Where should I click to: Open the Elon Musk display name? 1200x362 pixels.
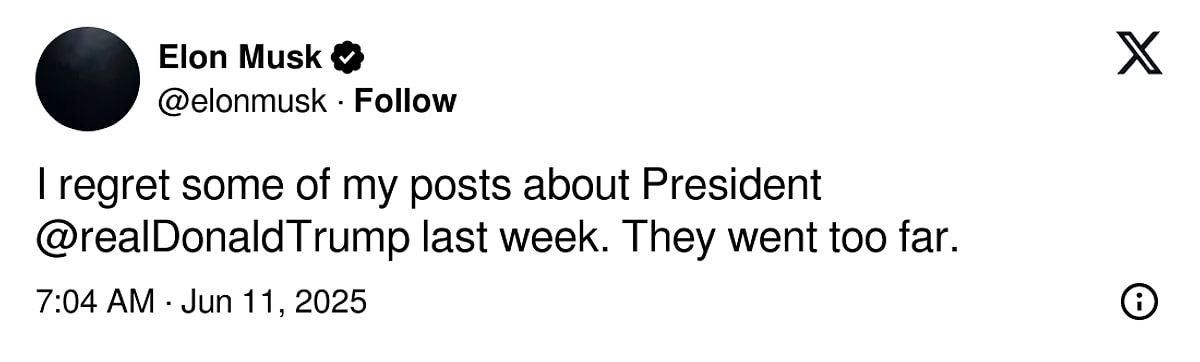pyautogui.click(x=240, y=58)
